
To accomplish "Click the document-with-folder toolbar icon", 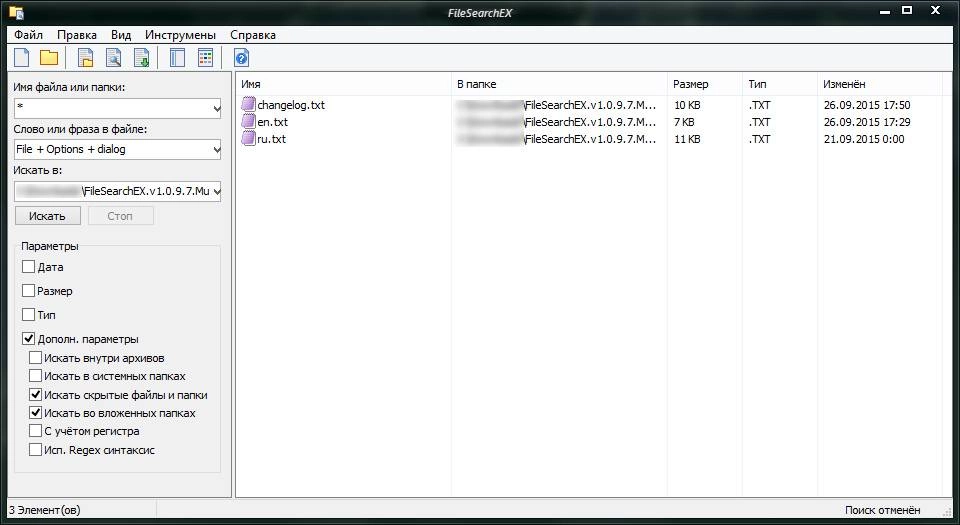I will (86, 58).
